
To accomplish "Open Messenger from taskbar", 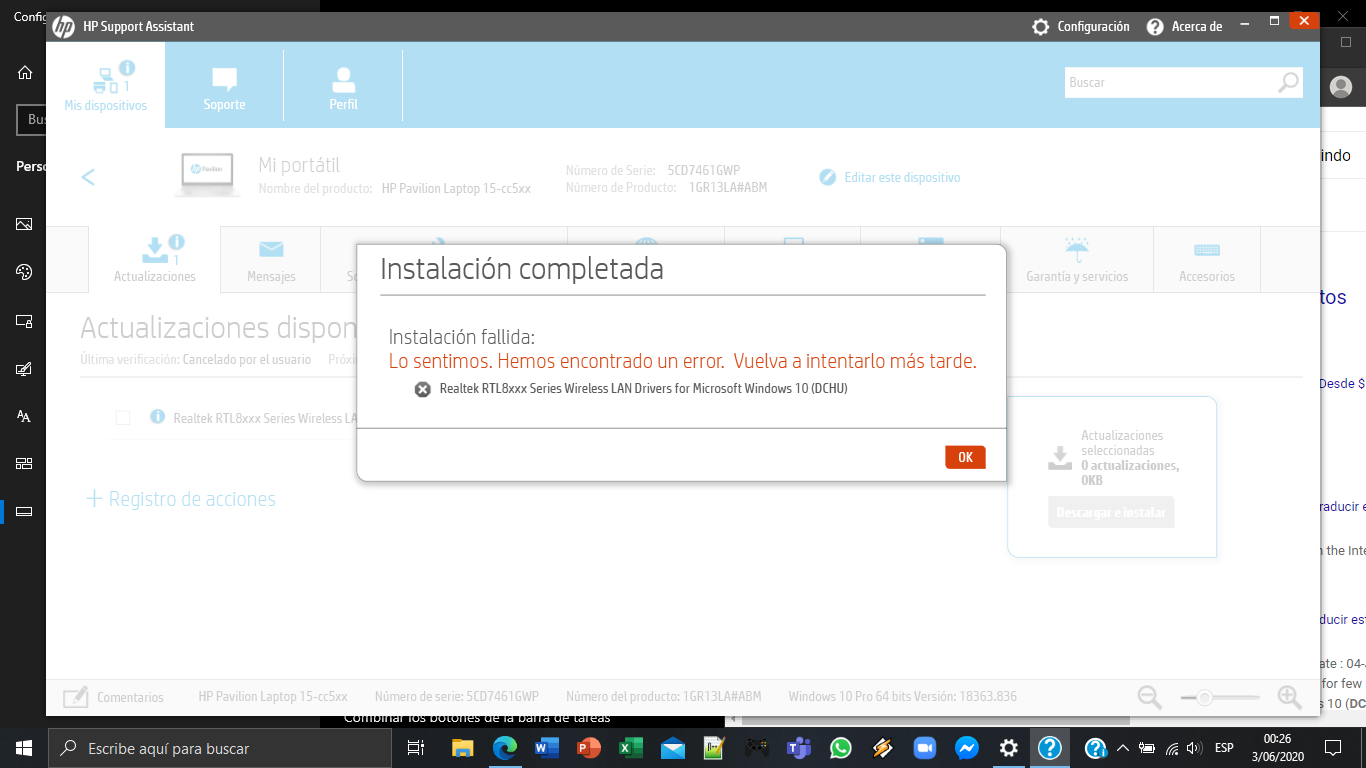I will point(966,747).
